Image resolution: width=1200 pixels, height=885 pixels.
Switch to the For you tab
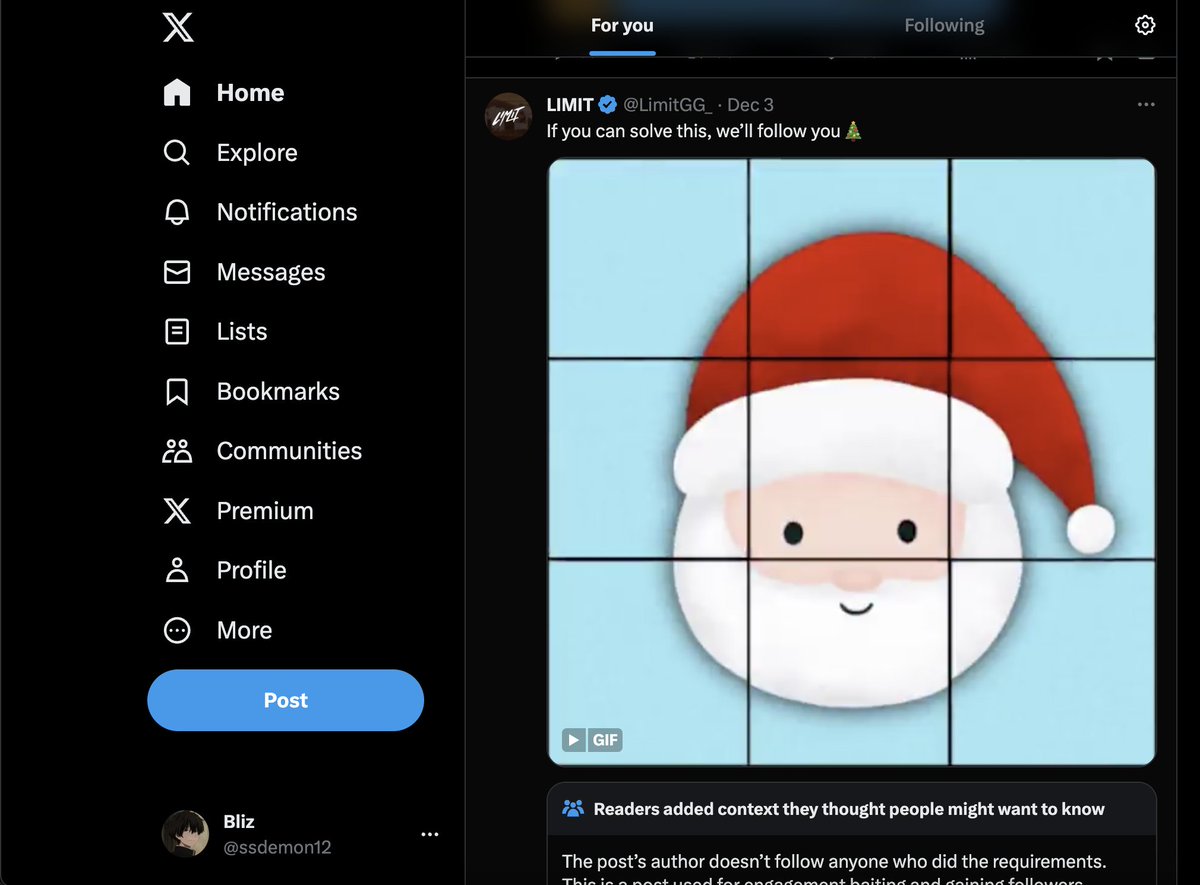coord(622,25)
